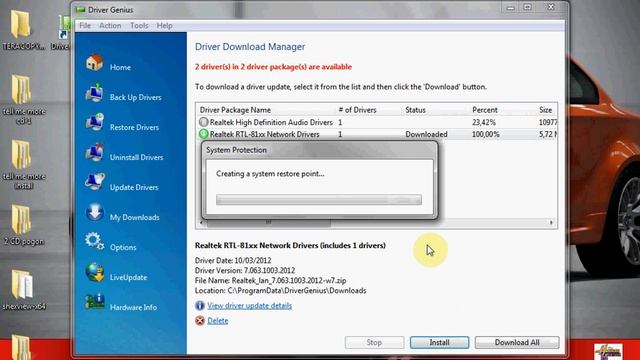Click the restore point progress bar
The height and width of the screenshot is (360, 640).
(x=319, y=200)
